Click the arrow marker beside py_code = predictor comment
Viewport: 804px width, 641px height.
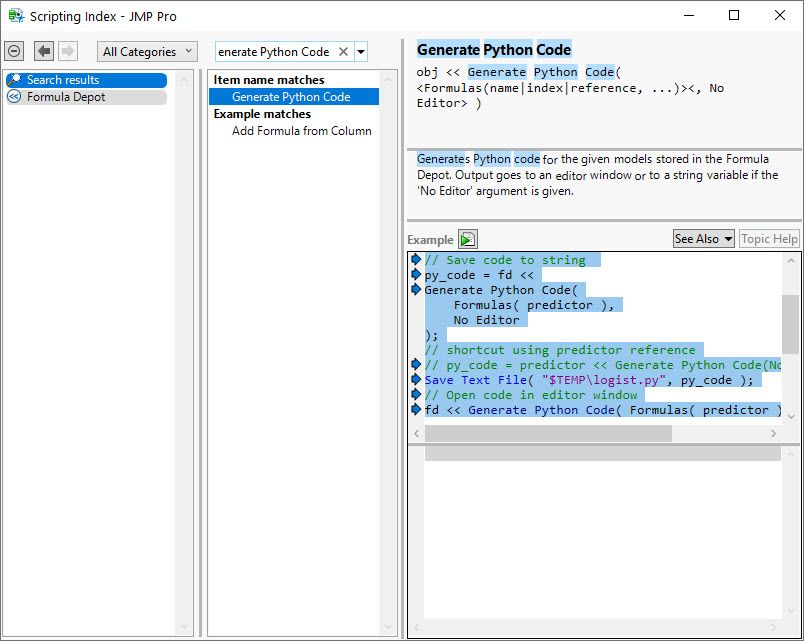(x=416, y=364)
